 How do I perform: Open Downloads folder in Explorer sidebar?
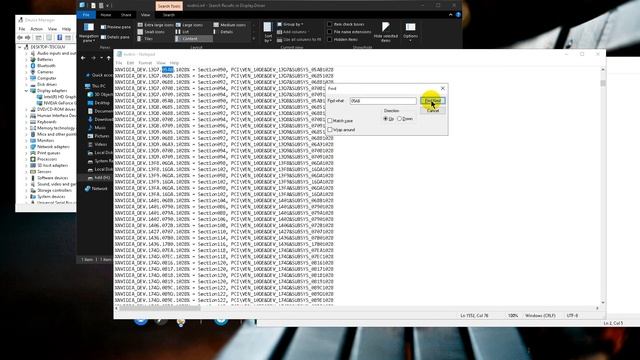pyautogui.click(x=100, y=119)
